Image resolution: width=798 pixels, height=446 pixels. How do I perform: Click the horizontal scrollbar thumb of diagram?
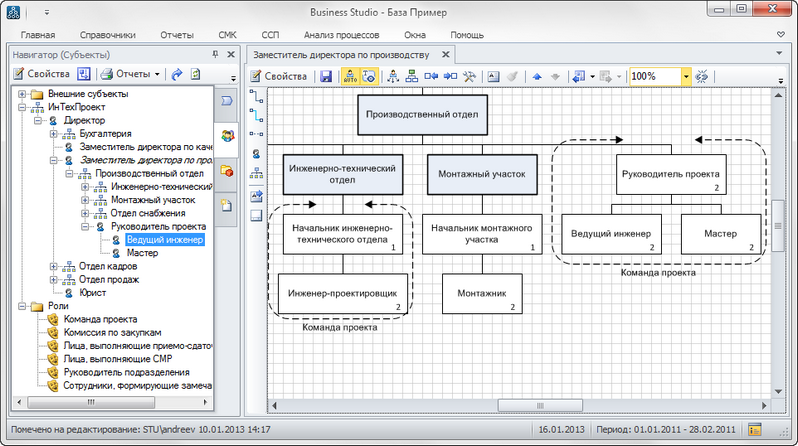pos(540,406)
